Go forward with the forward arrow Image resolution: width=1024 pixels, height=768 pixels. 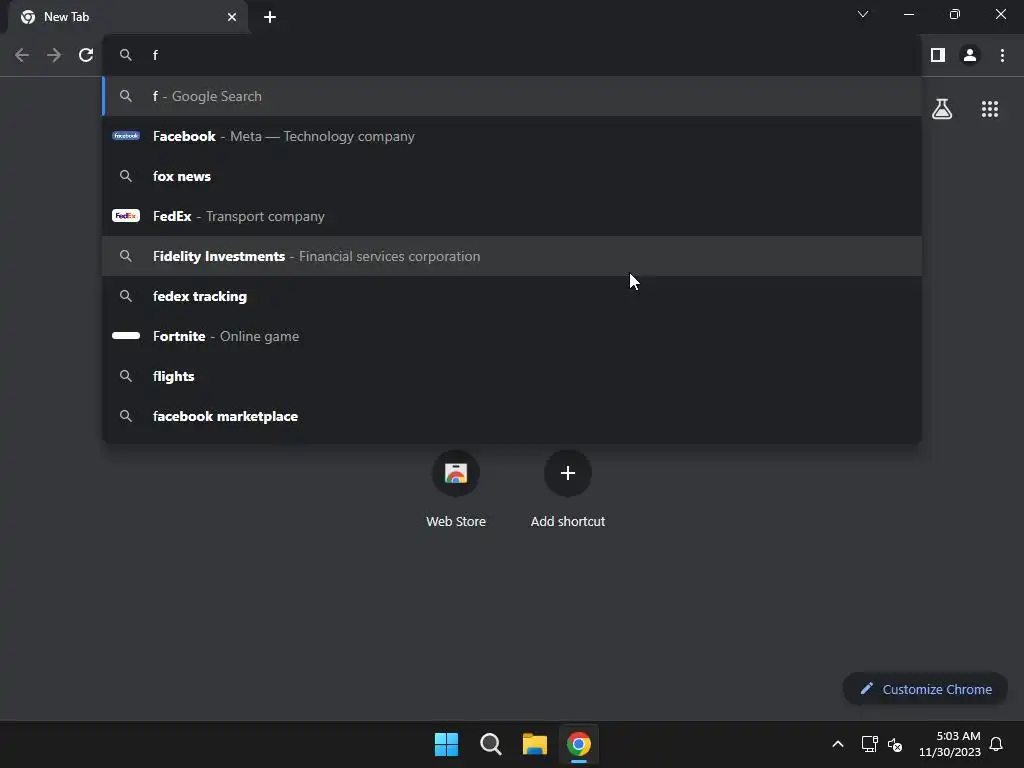point(54,56)
